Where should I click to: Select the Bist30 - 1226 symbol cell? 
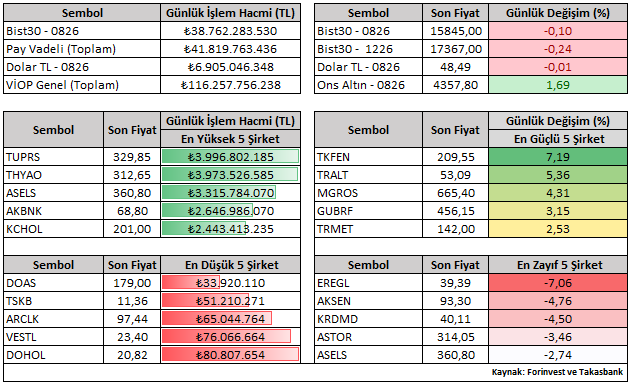click(368, 49)
